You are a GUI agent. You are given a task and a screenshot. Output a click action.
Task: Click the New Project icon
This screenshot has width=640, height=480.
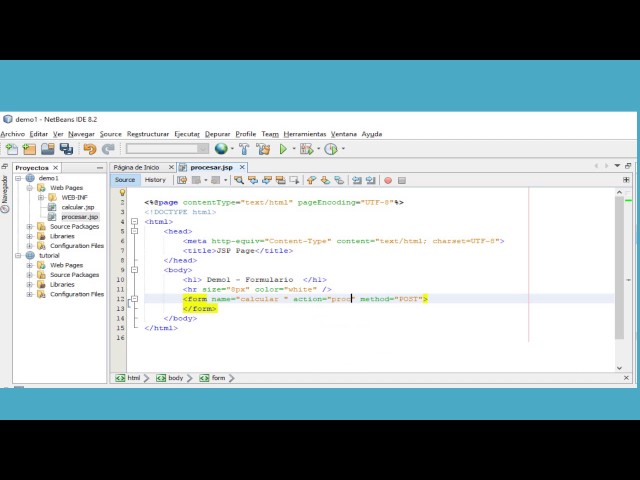click(x=29, y=149)
